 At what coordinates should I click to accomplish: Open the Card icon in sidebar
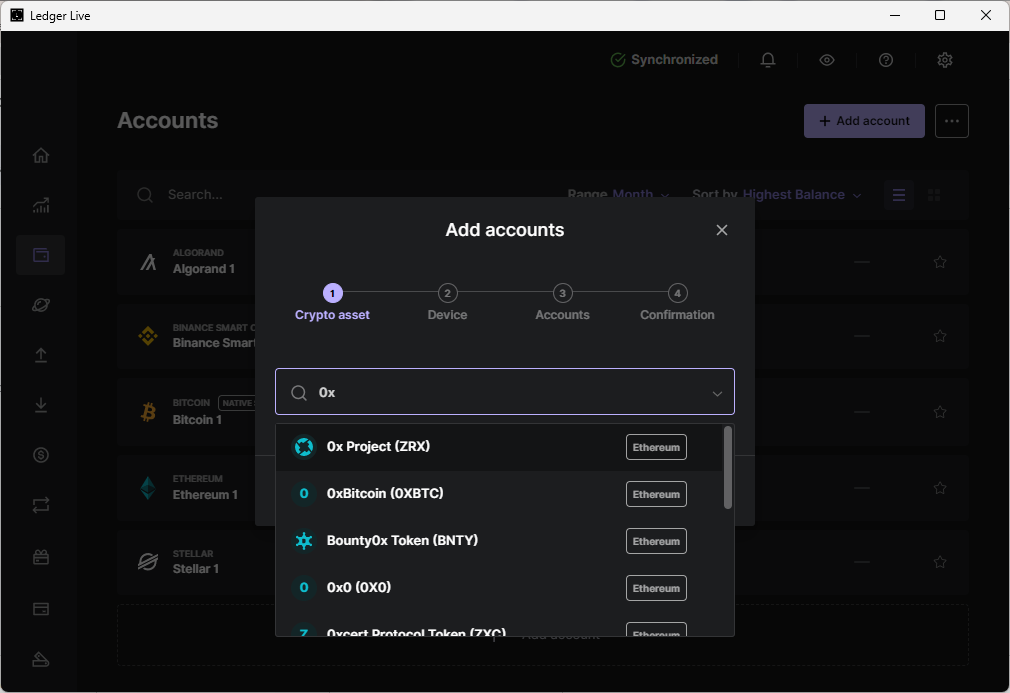(41, 609)
